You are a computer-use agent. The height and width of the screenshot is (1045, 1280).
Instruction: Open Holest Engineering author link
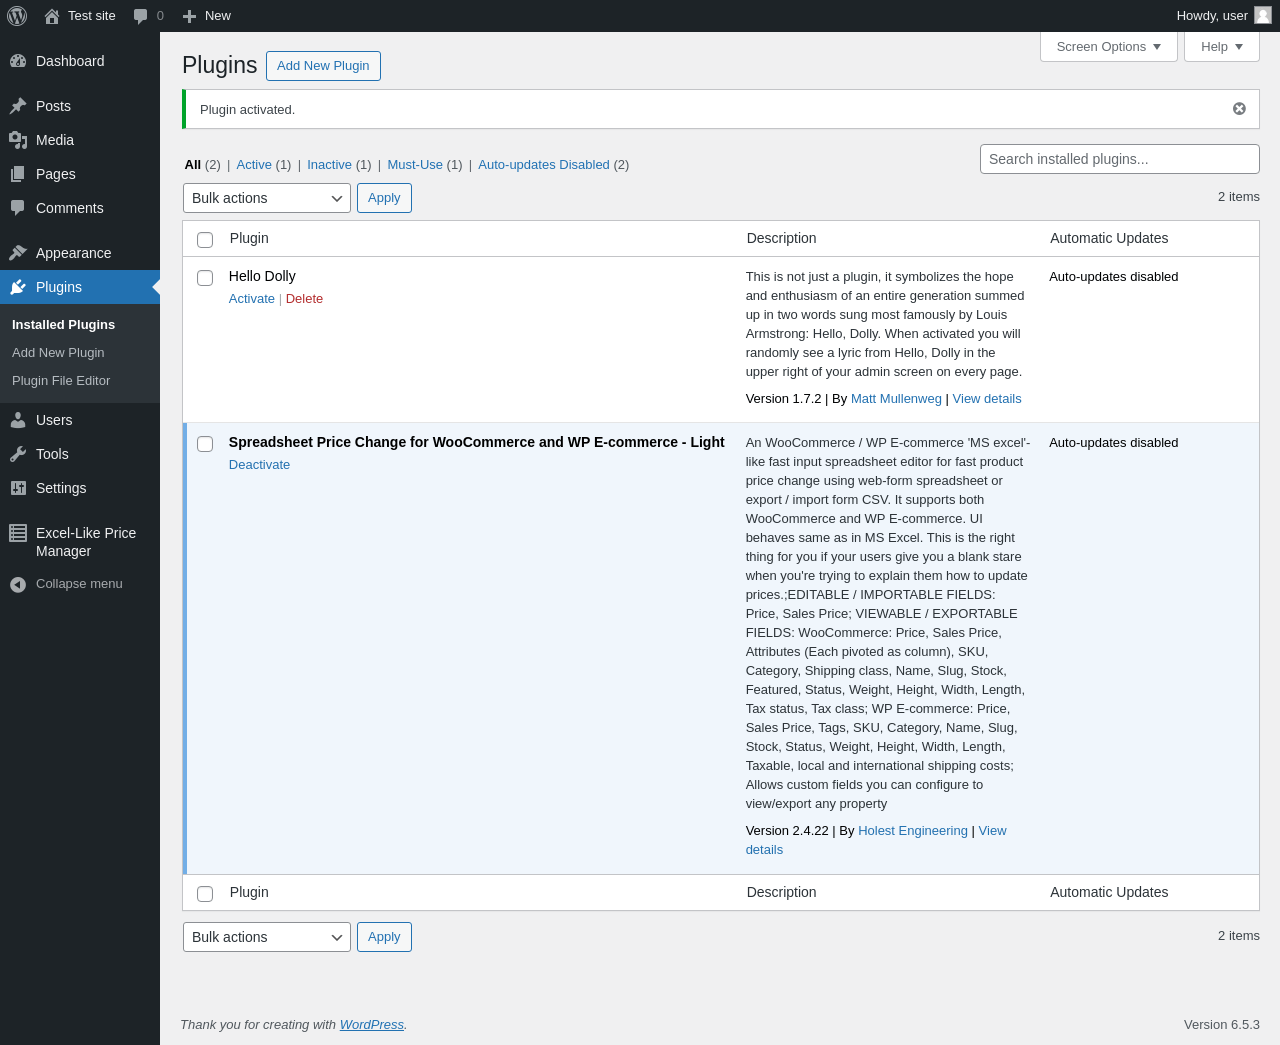click(913, 831)
